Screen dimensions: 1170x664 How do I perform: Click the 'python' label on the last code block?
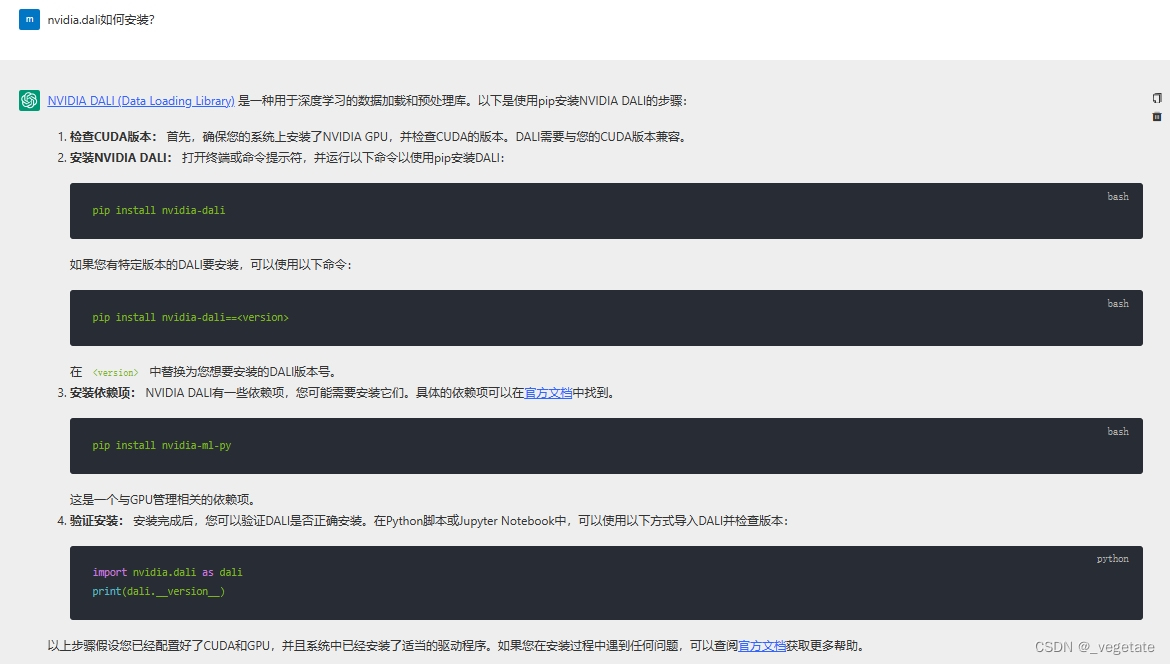click(x=1112, y=559)
